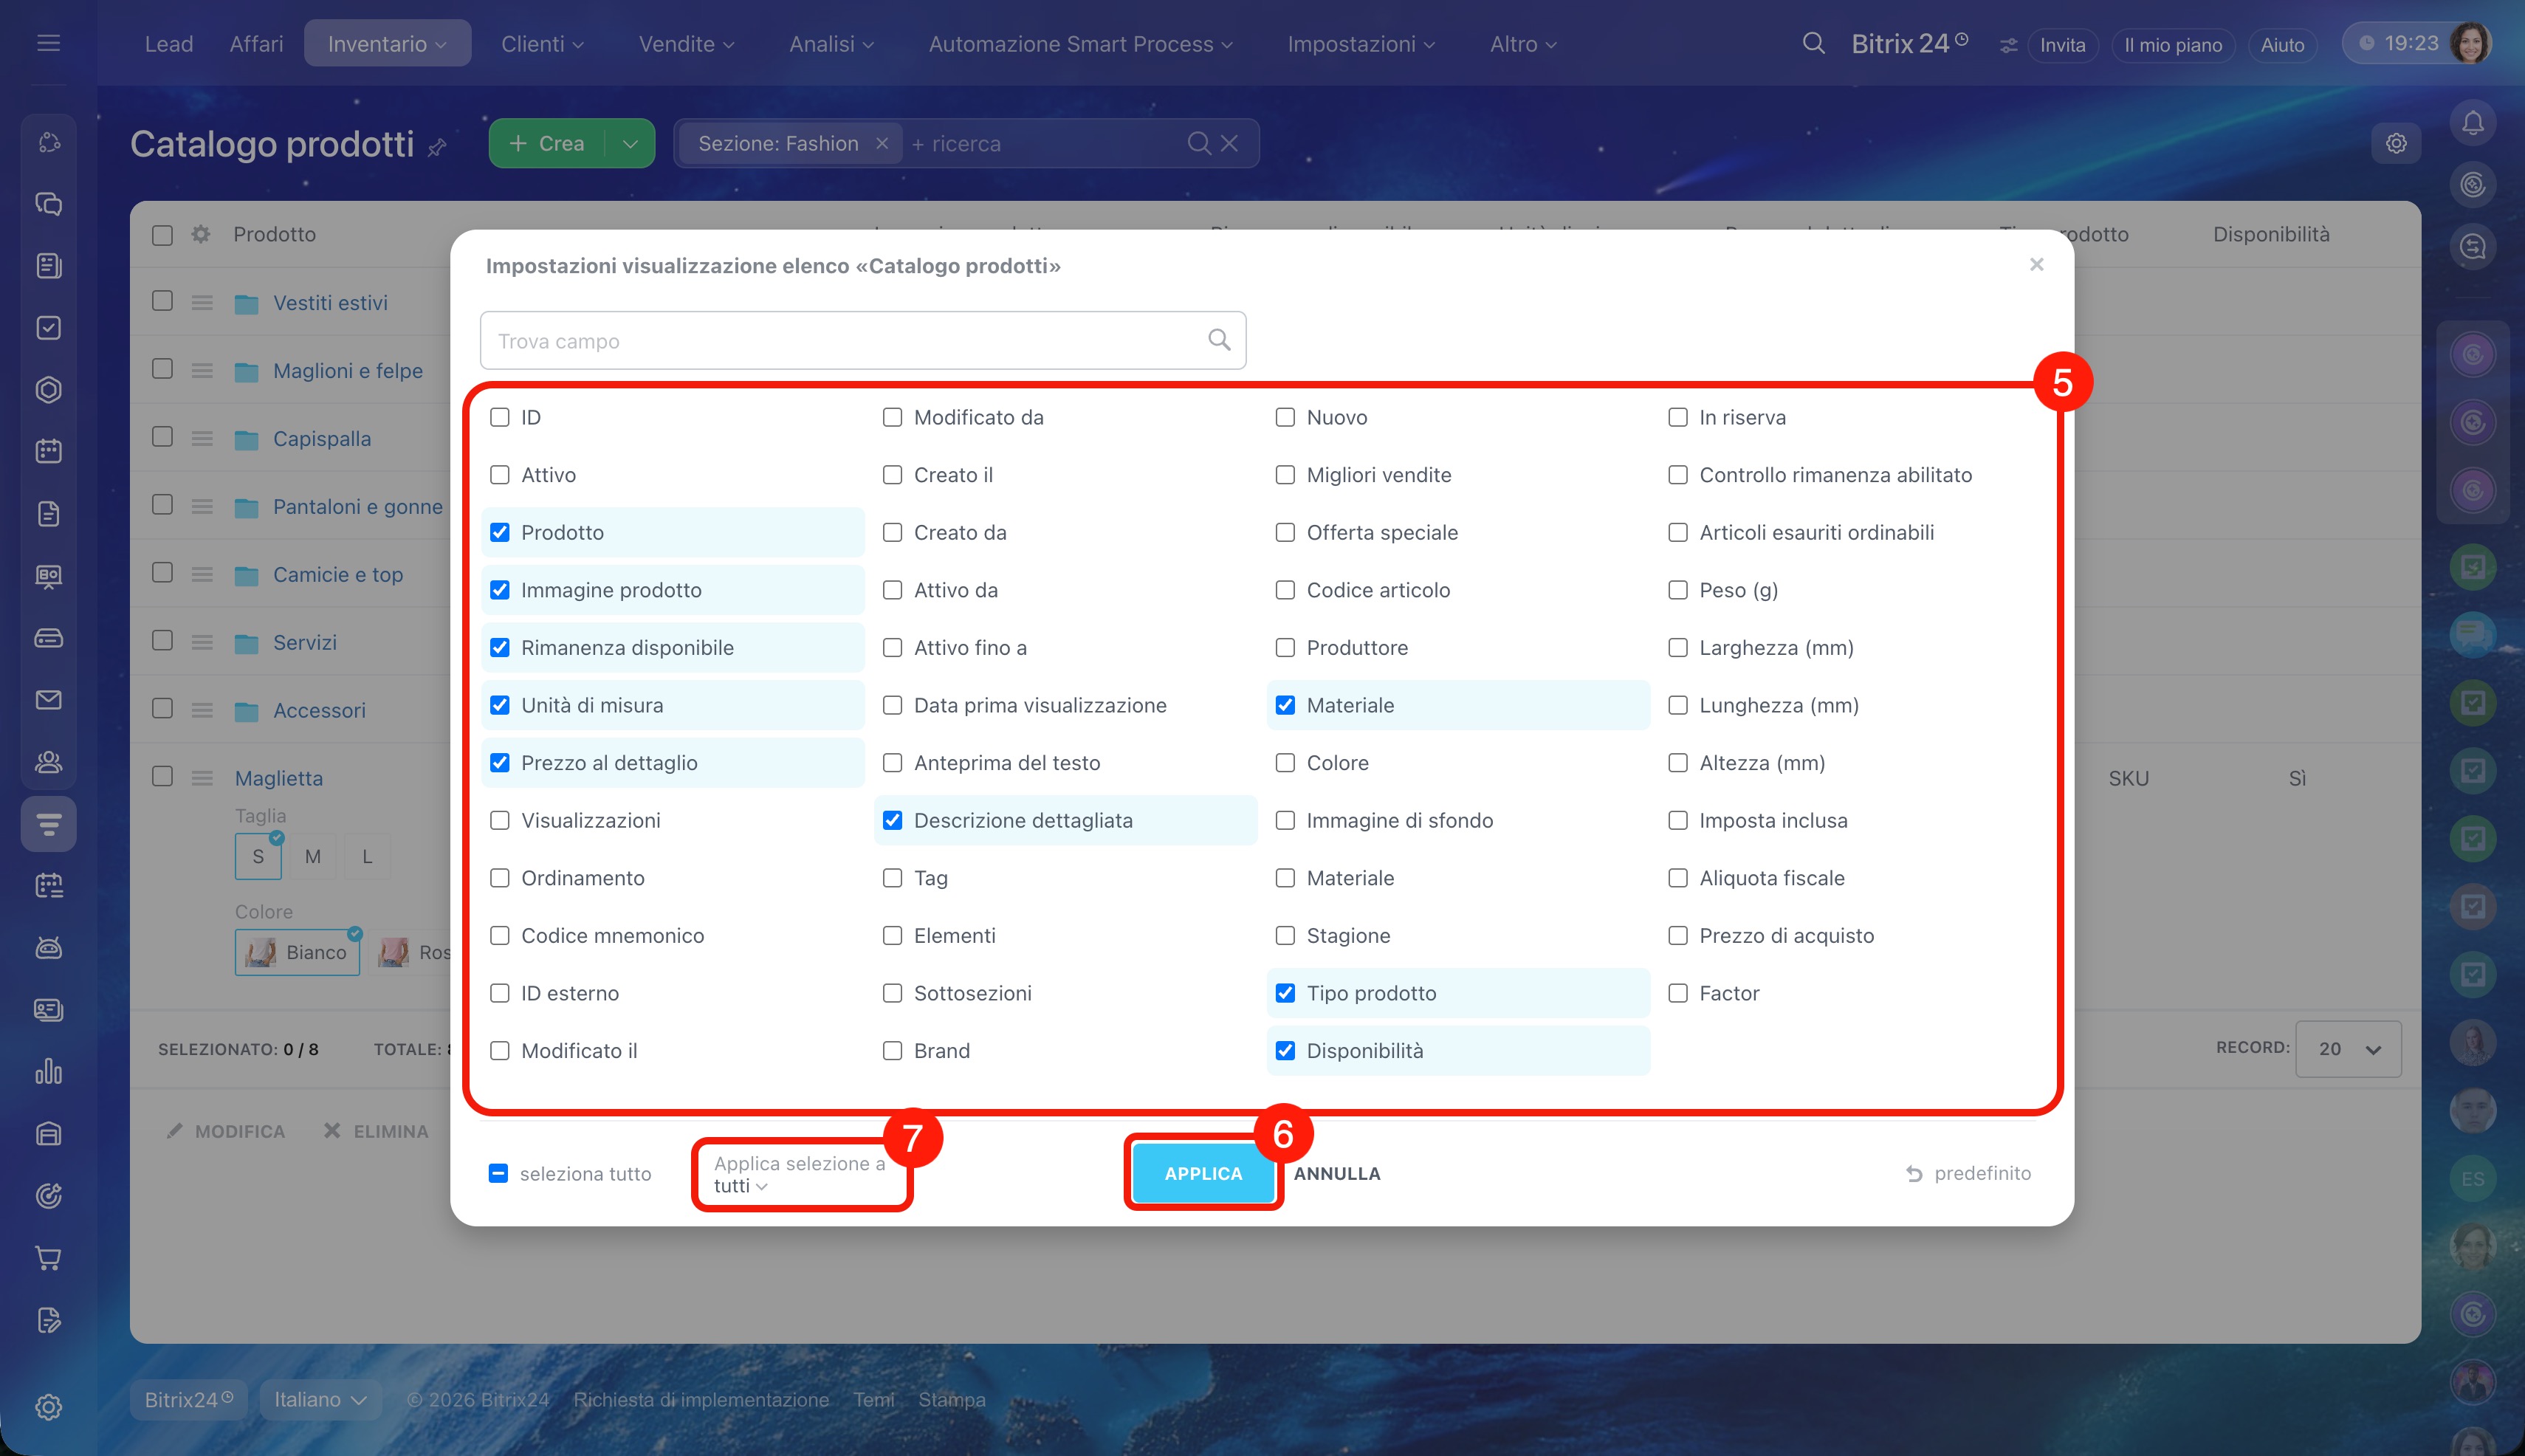Open the shopping cart sidebar icon

coord(48,1258)
